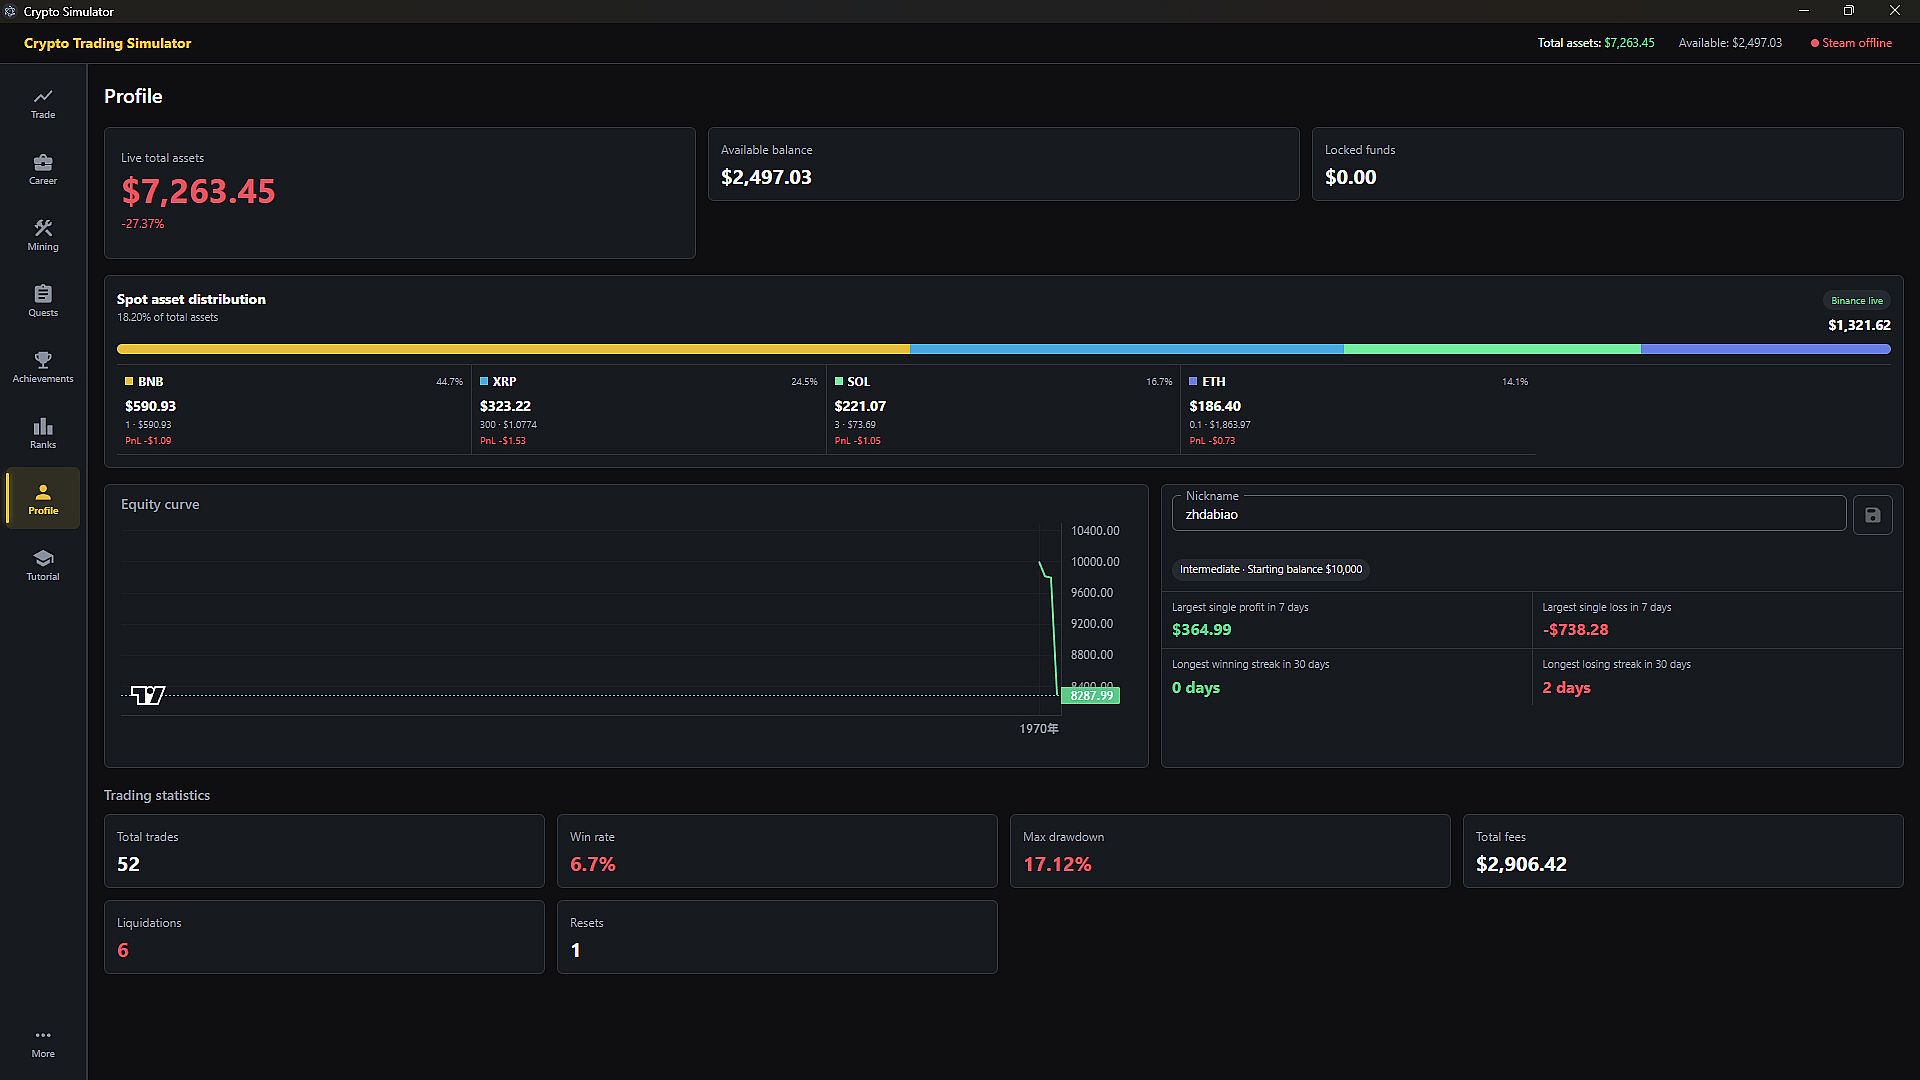Screen dimensions: 1920x1080
Task: Click the yellow BNB distribution bar segment
Action: click(x=513, y=349)
